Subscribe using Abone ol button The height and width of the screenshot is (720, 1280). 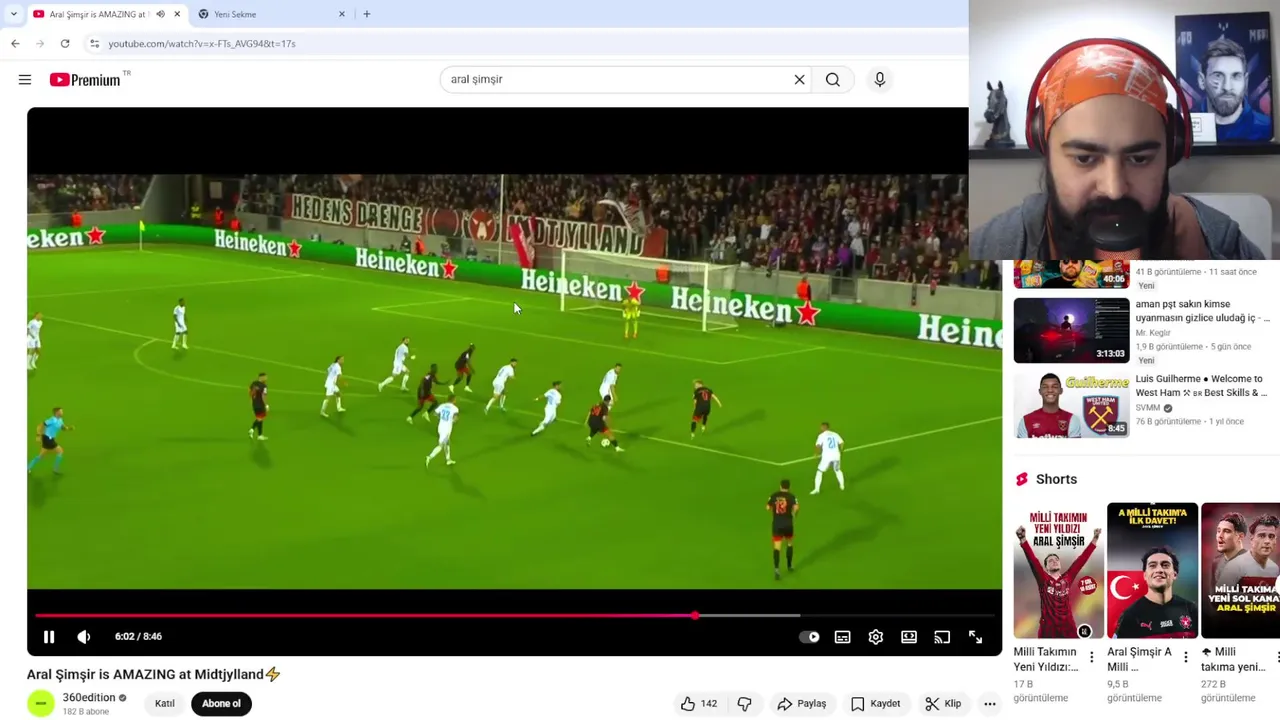tap(221, 704)
